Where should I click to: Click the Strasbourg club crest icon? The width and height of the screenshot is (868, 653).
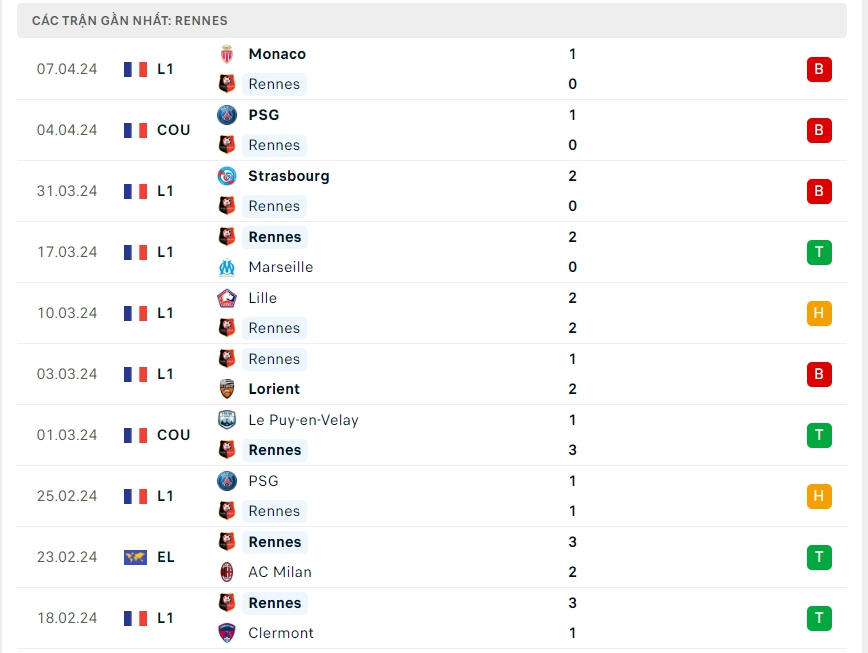point(227,176)
